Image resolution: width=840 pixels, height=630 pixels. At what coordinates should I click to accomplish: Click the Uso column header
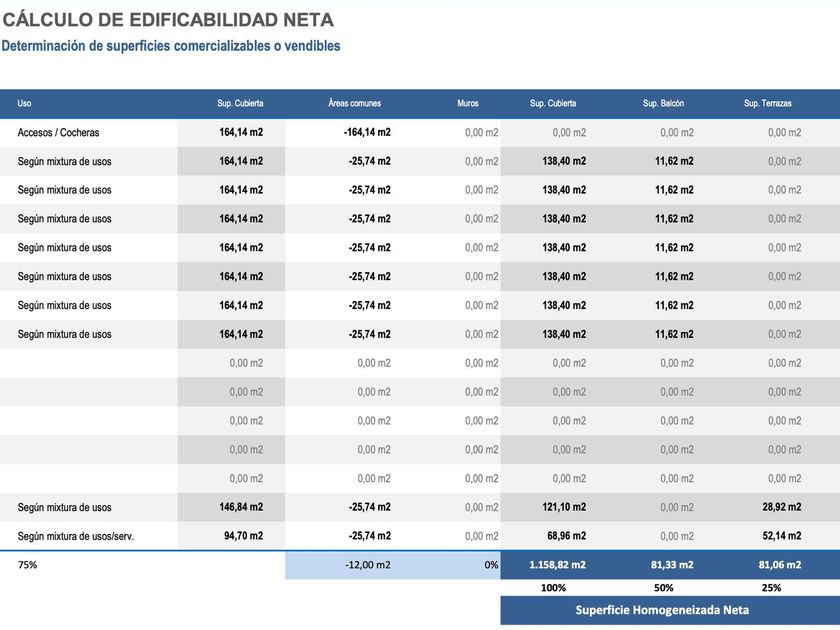(x=24, y=103)
